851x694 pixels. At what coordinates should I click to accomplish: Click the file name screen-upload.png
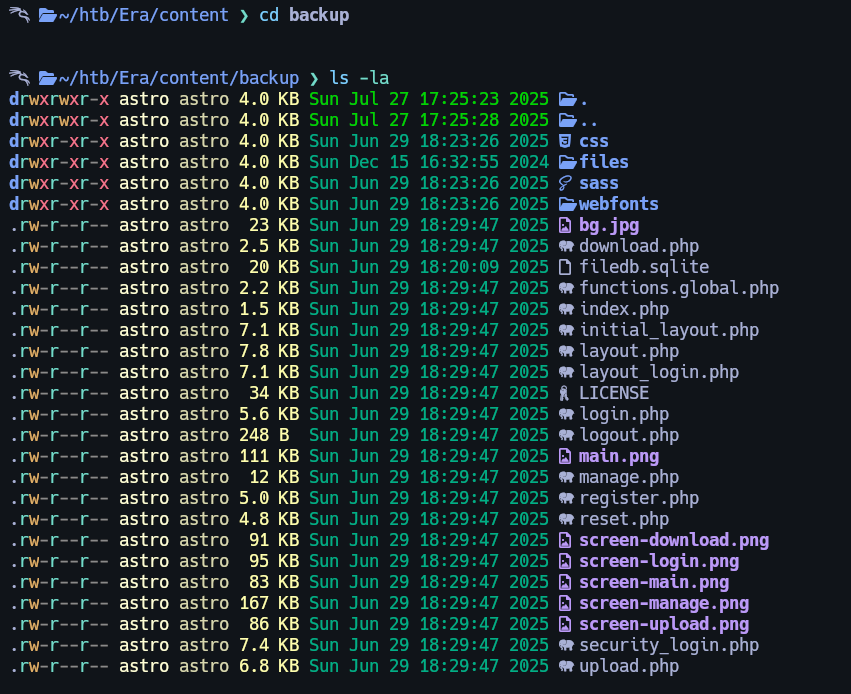664,625
